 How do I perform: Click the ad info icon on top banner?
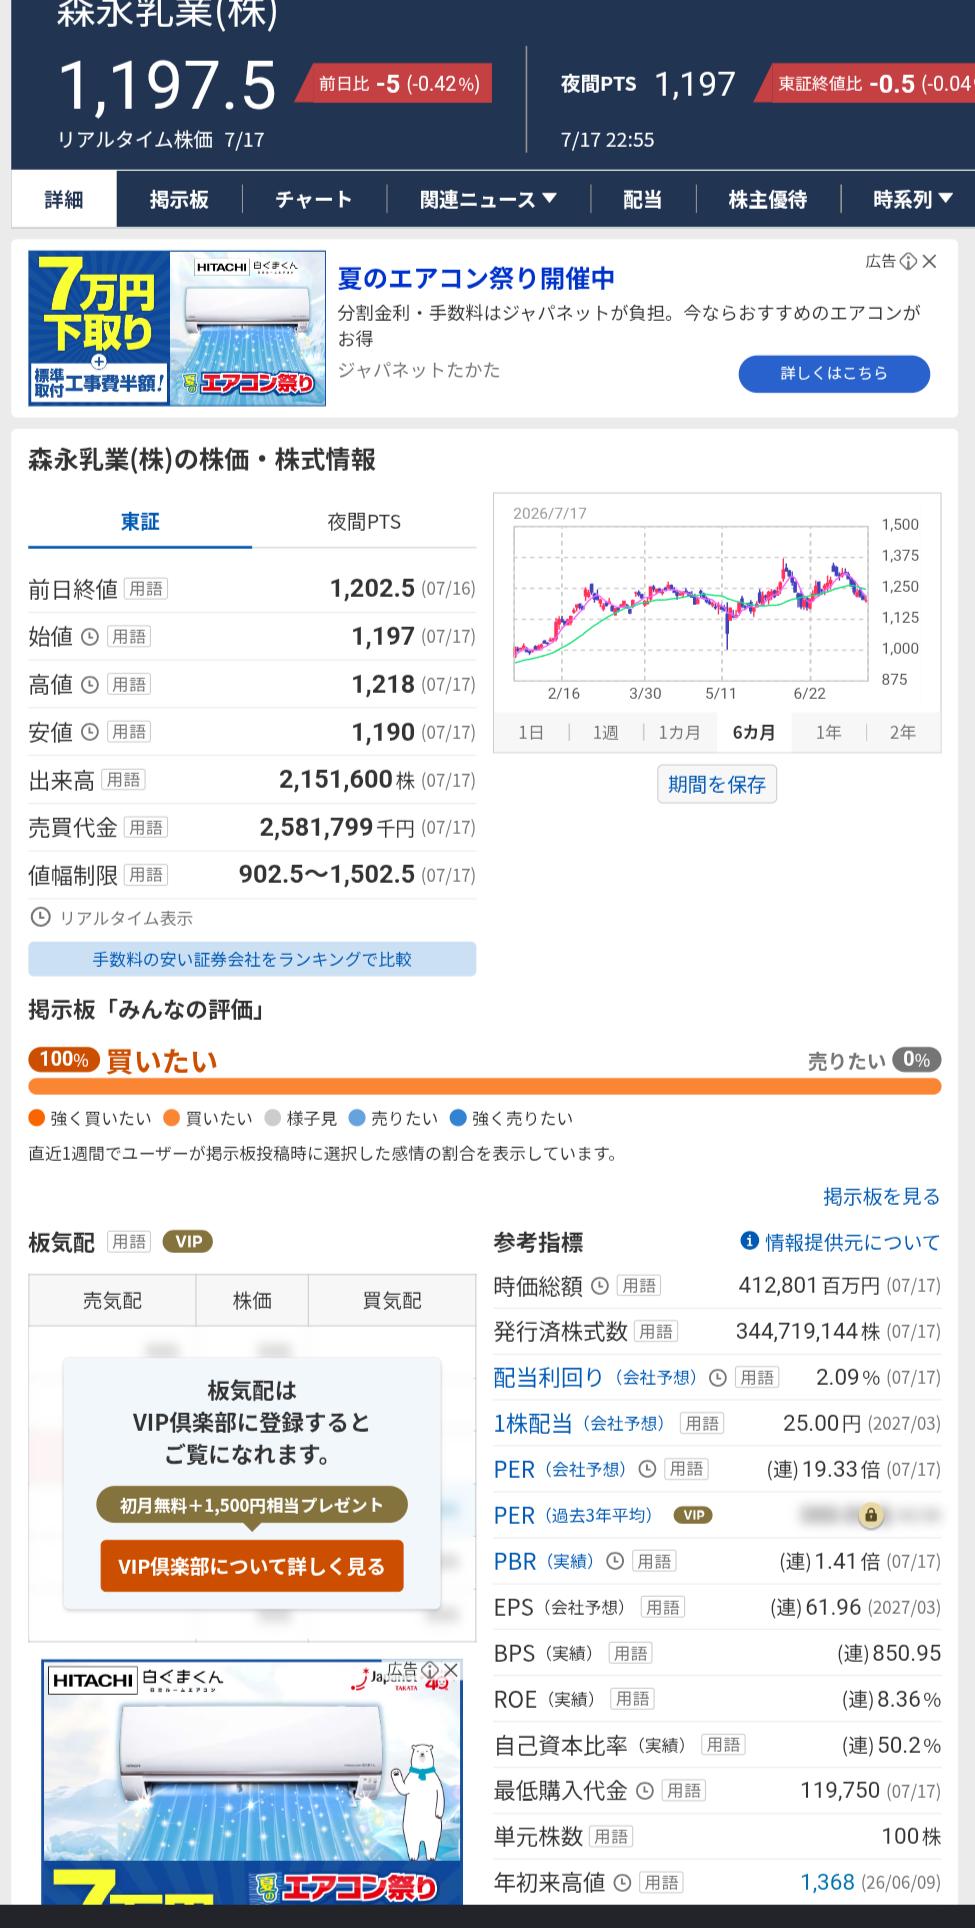pyautogui.click(x=908, y=261)
